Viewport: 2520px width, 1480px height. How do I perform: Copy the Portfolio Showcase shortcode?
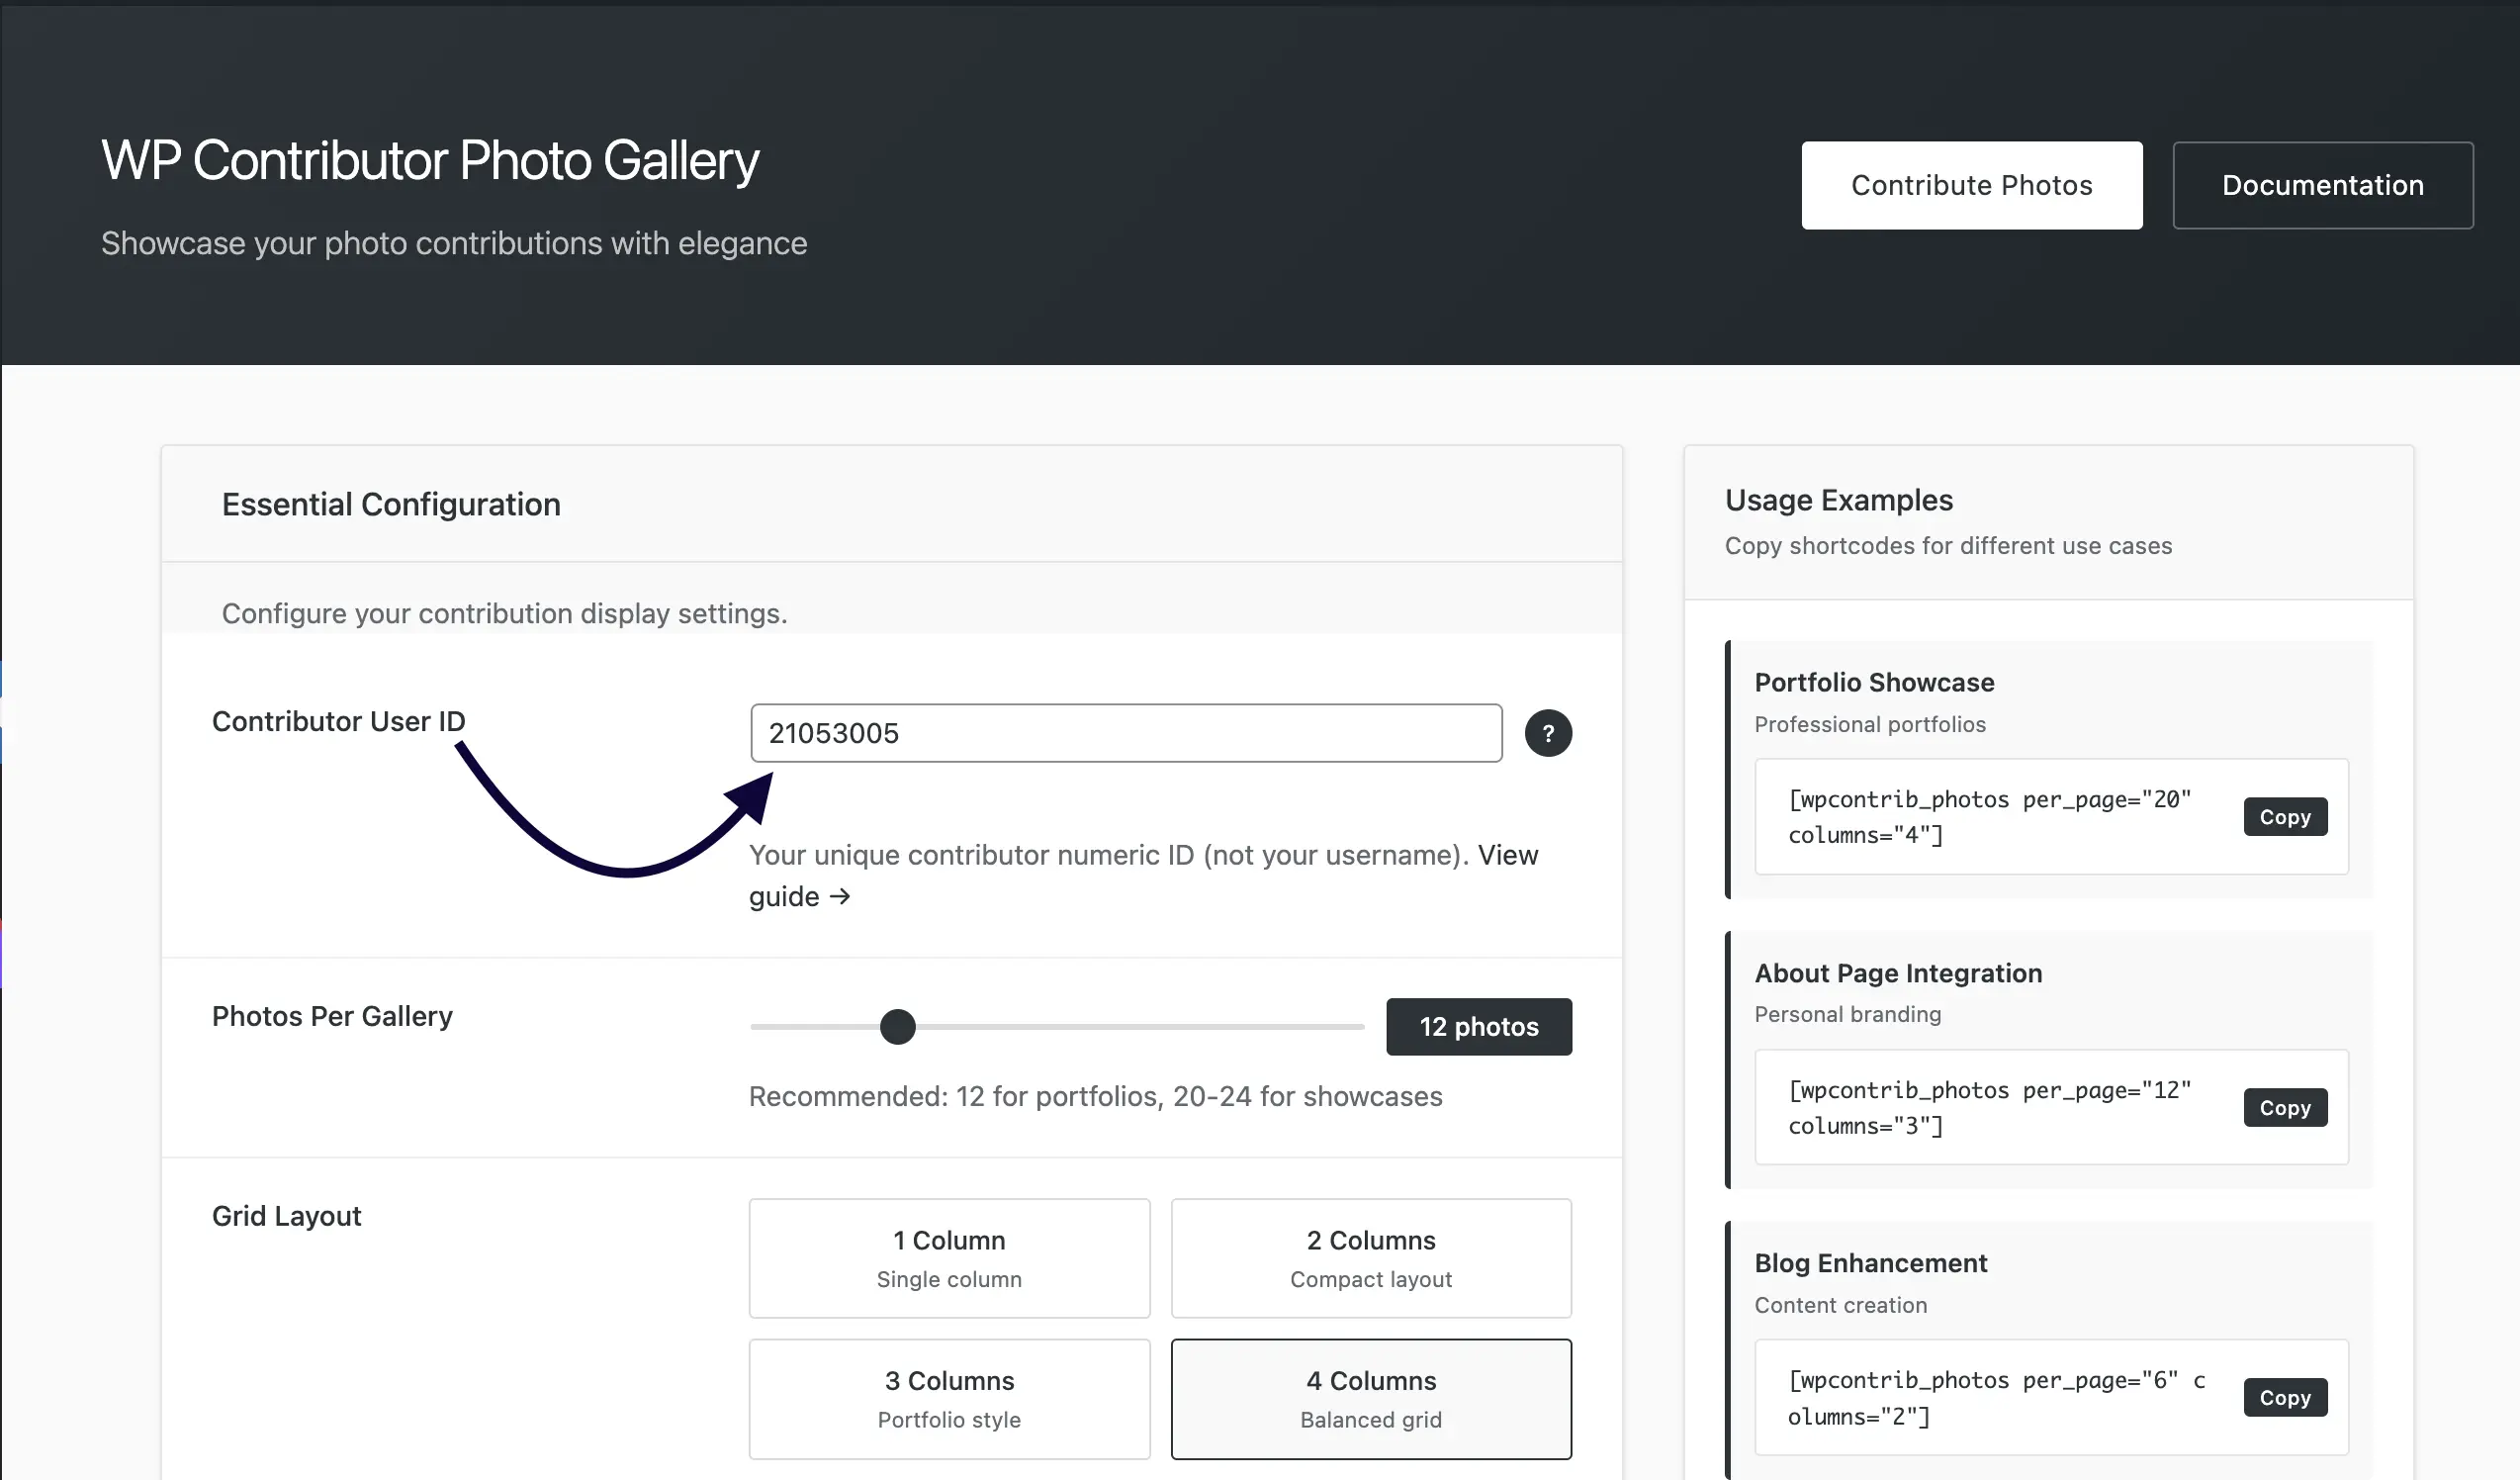pos(2284,817)
